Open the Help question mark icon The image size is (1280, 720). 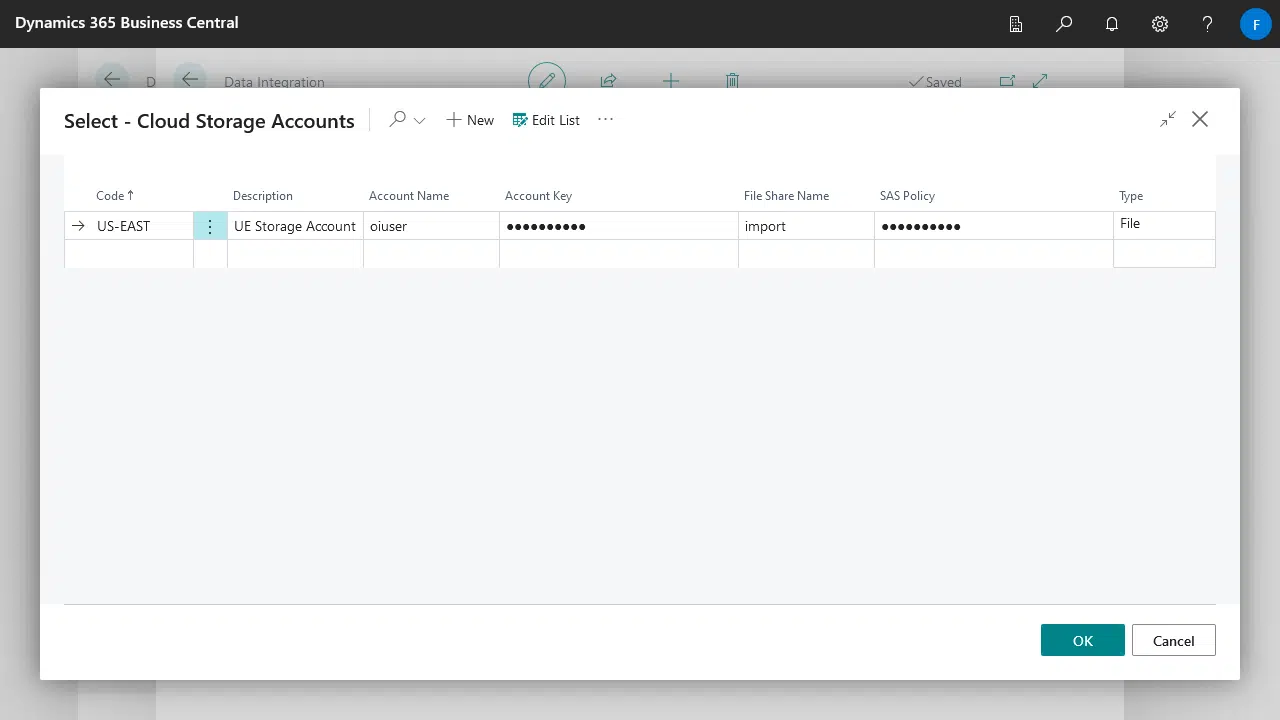(1207, 23)
